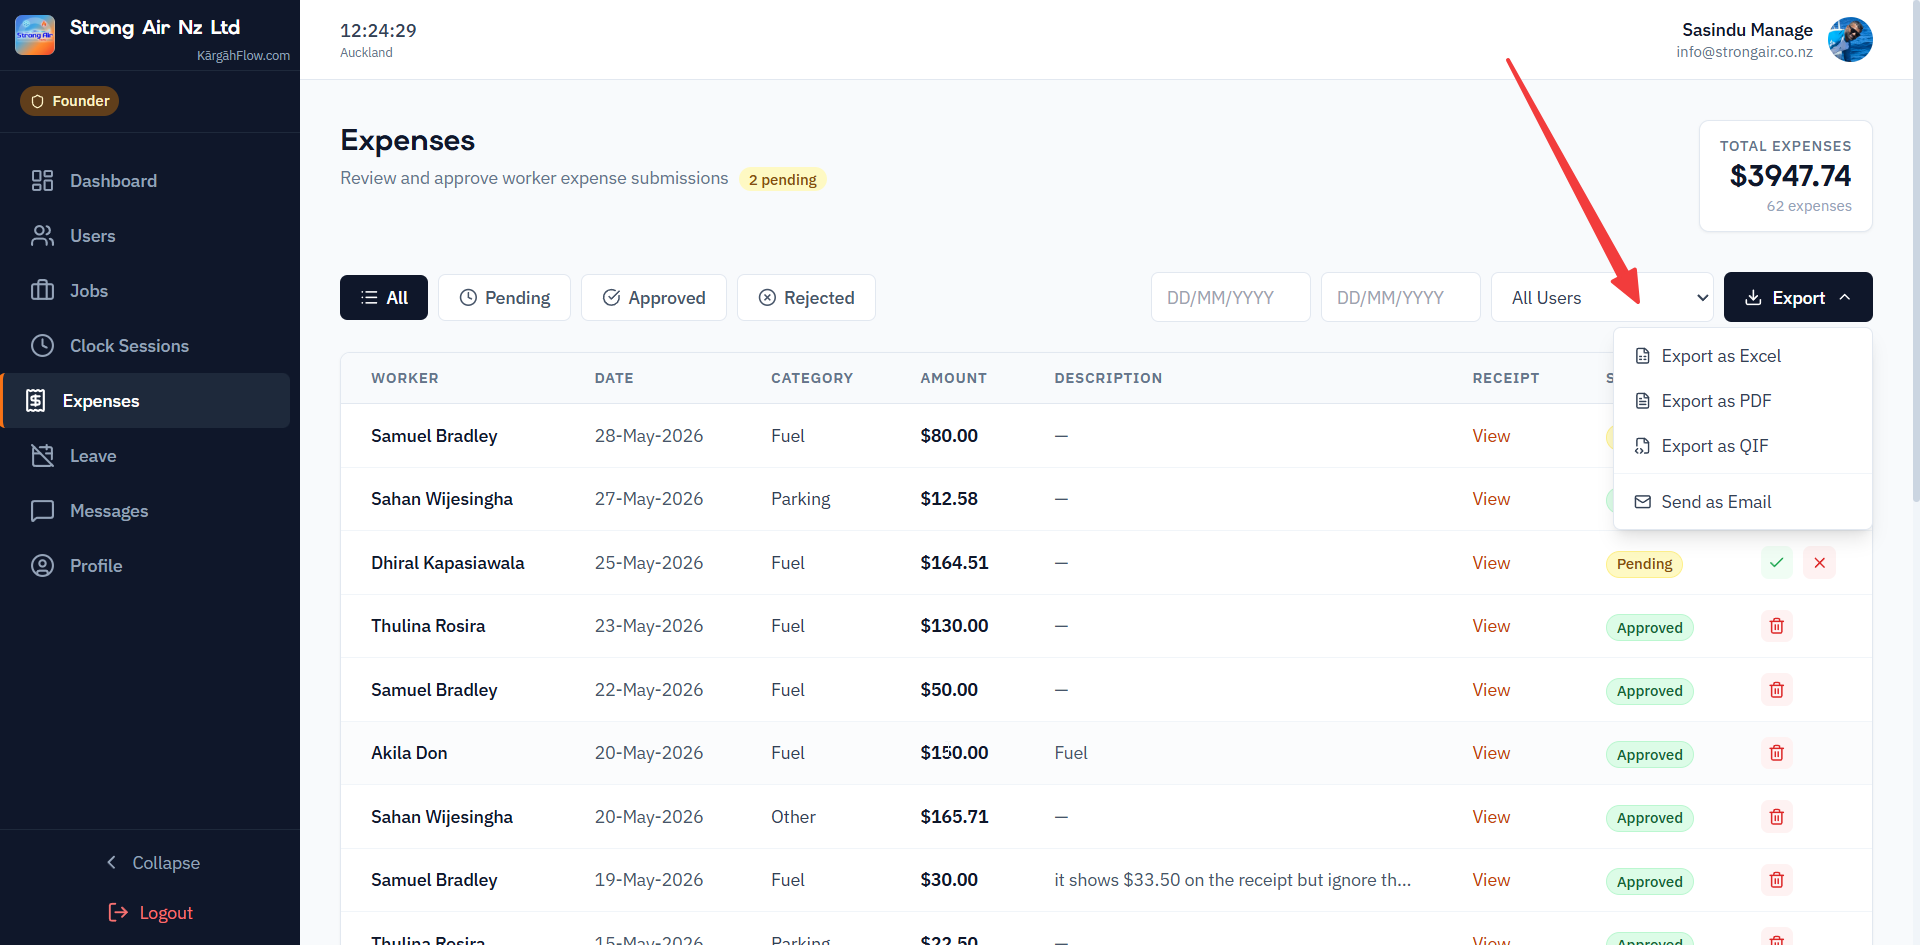
Task: Click the Amount column header
Action: (x=954, y=378)
